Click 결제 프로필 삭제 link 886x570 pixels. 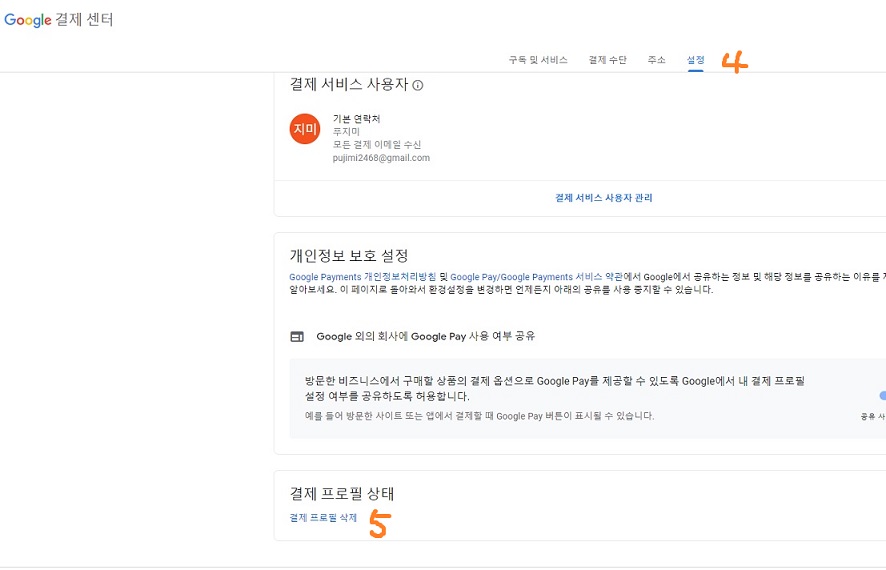click(323, 517)
